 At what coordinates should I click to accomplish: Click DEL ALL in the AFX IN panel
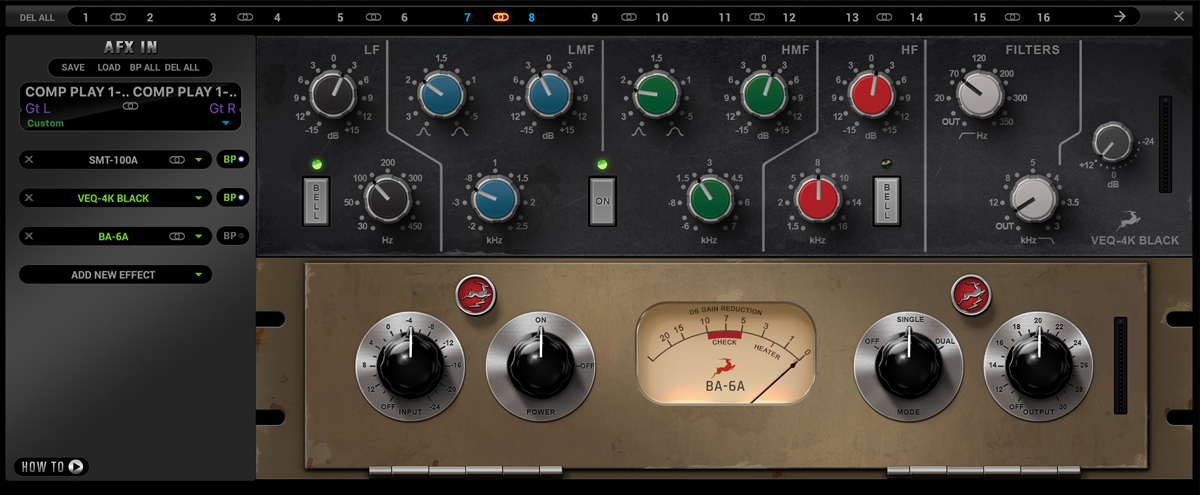click(x=182, y=67)
